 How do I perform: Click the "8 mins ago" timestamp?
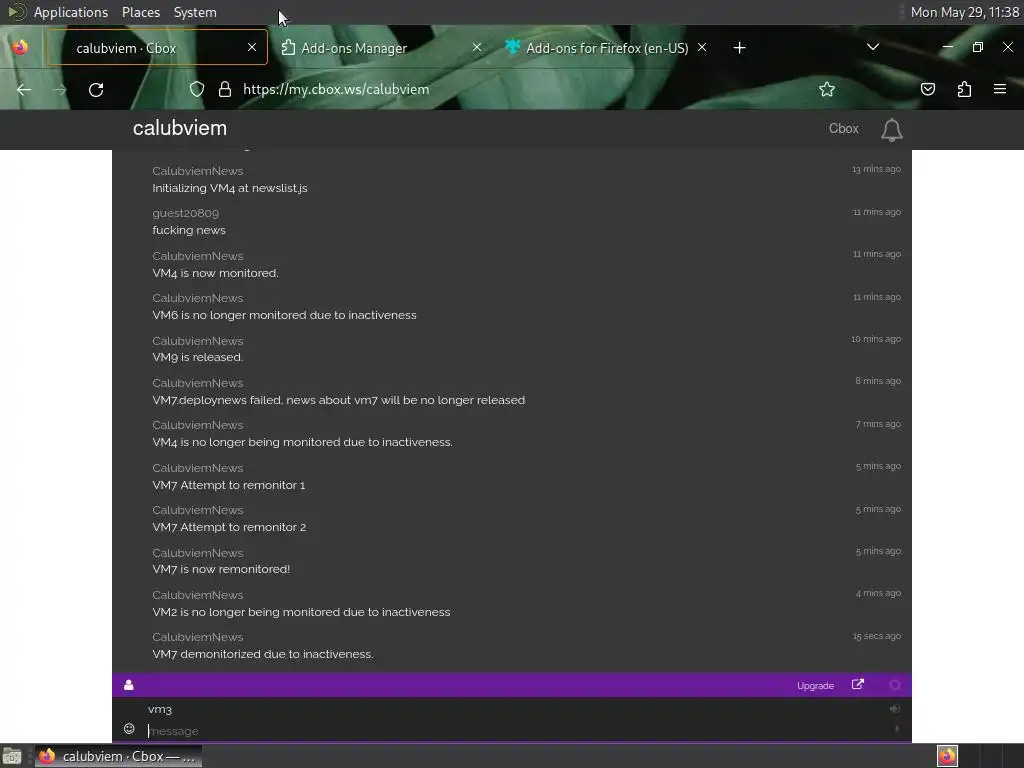click(878, 381)
